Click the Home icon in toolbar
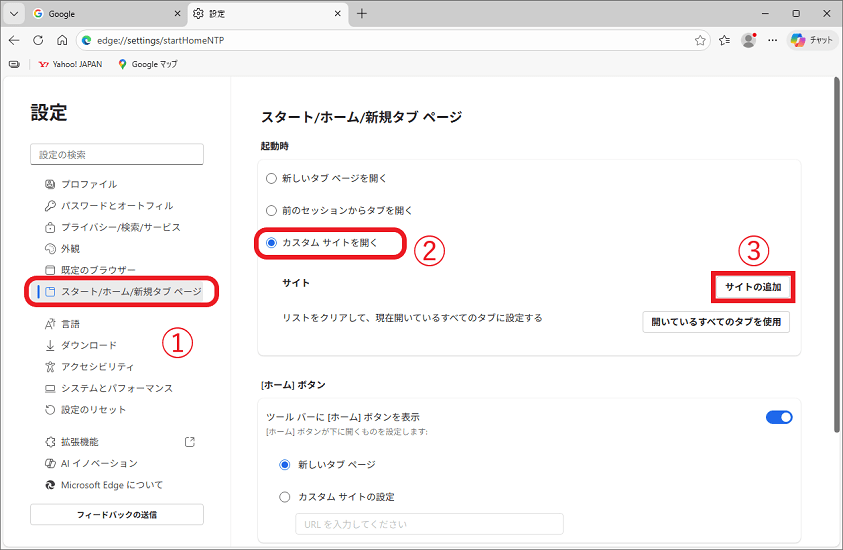 [x=62, y=40]
